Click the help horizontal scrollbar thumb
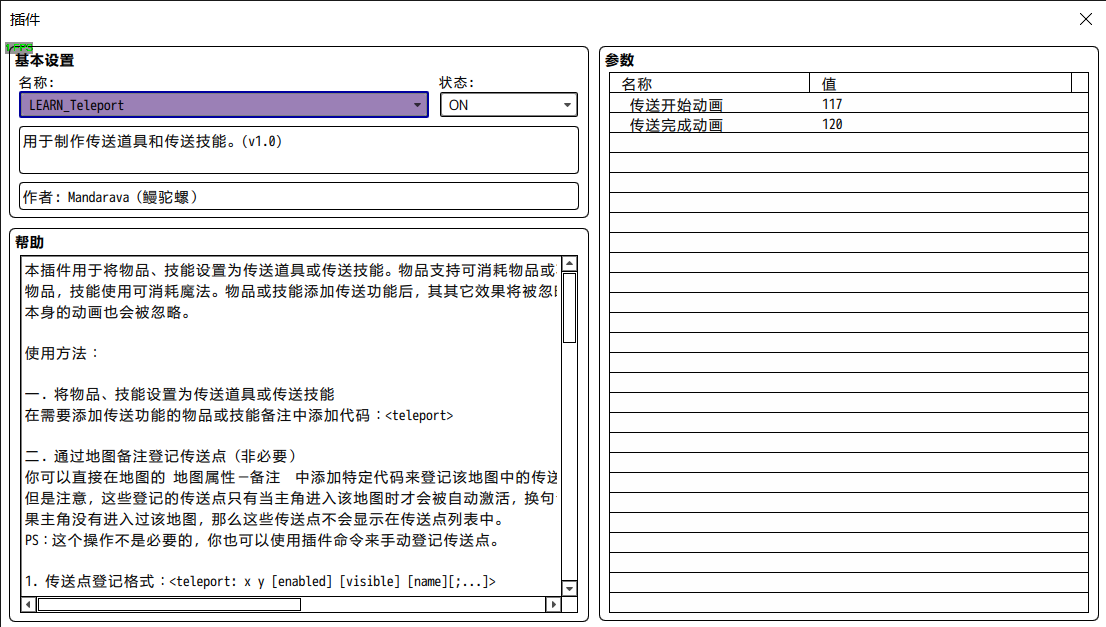The height and width of the screenshot is (627, 1106). click(x=169, y=604)
